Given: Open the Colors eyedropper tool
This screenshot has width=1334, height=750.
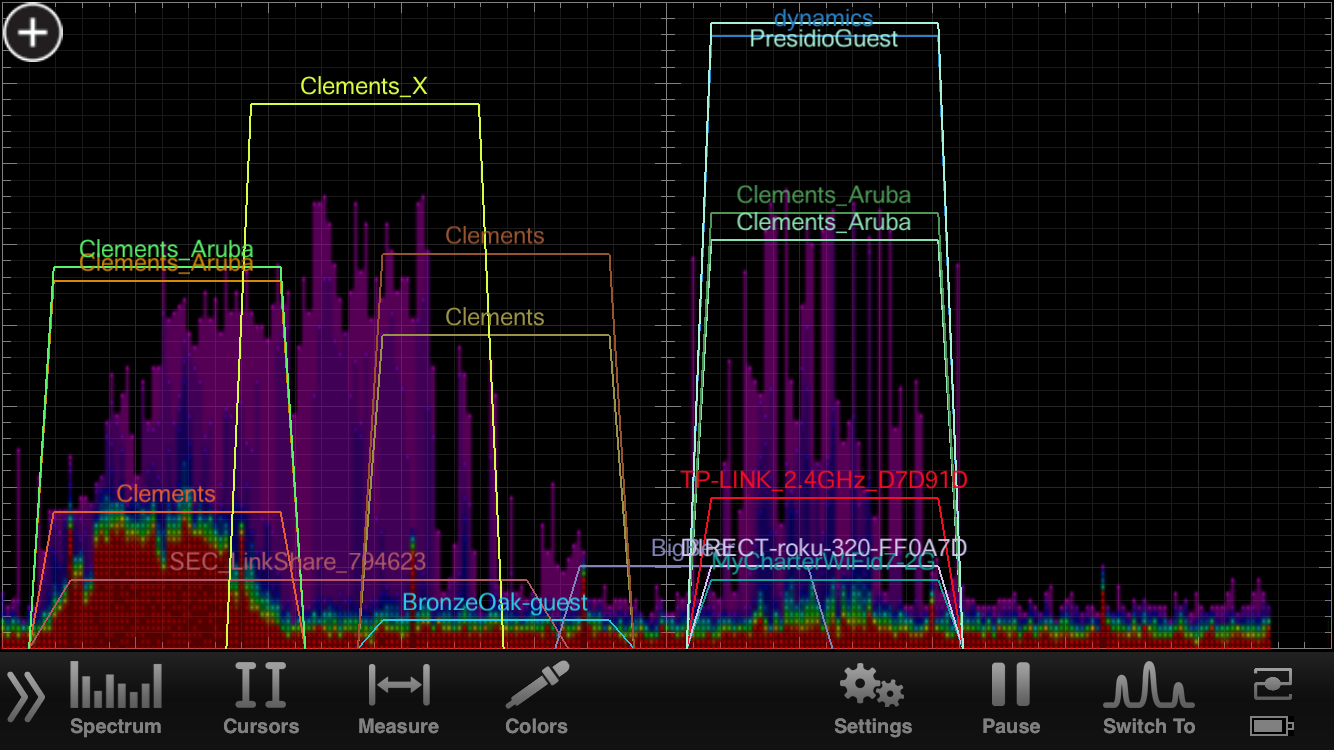Looking at the screenshot, I should coord(536,698).
